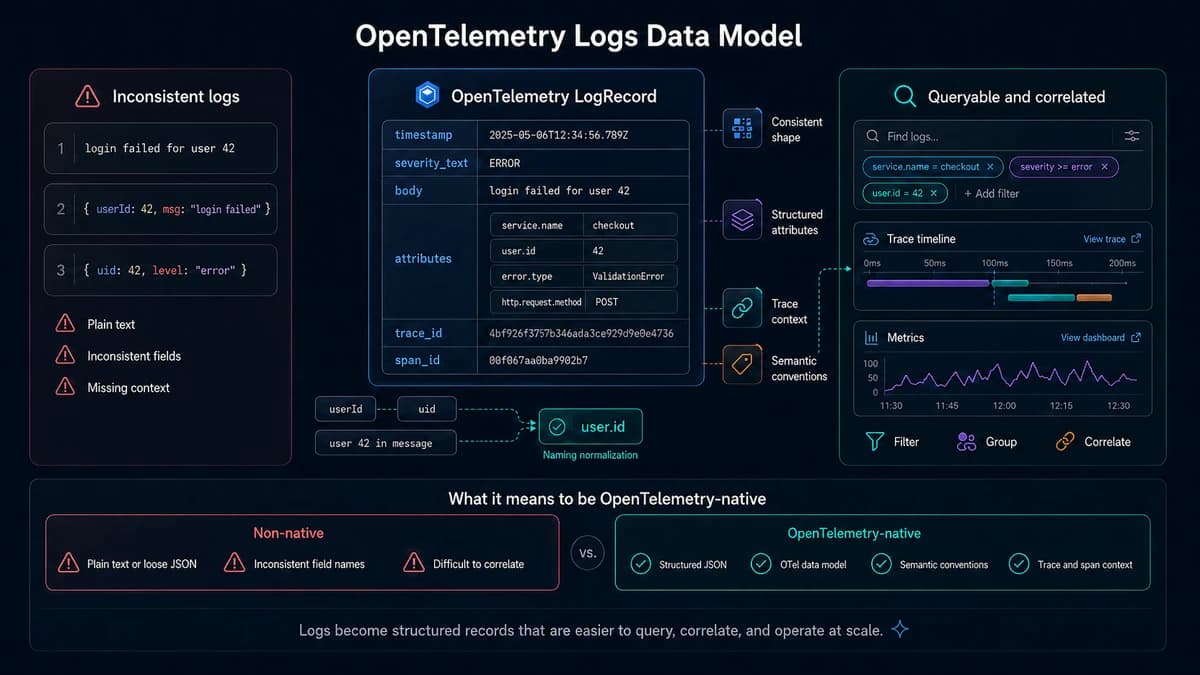Click the userId chip

(345, 409)
